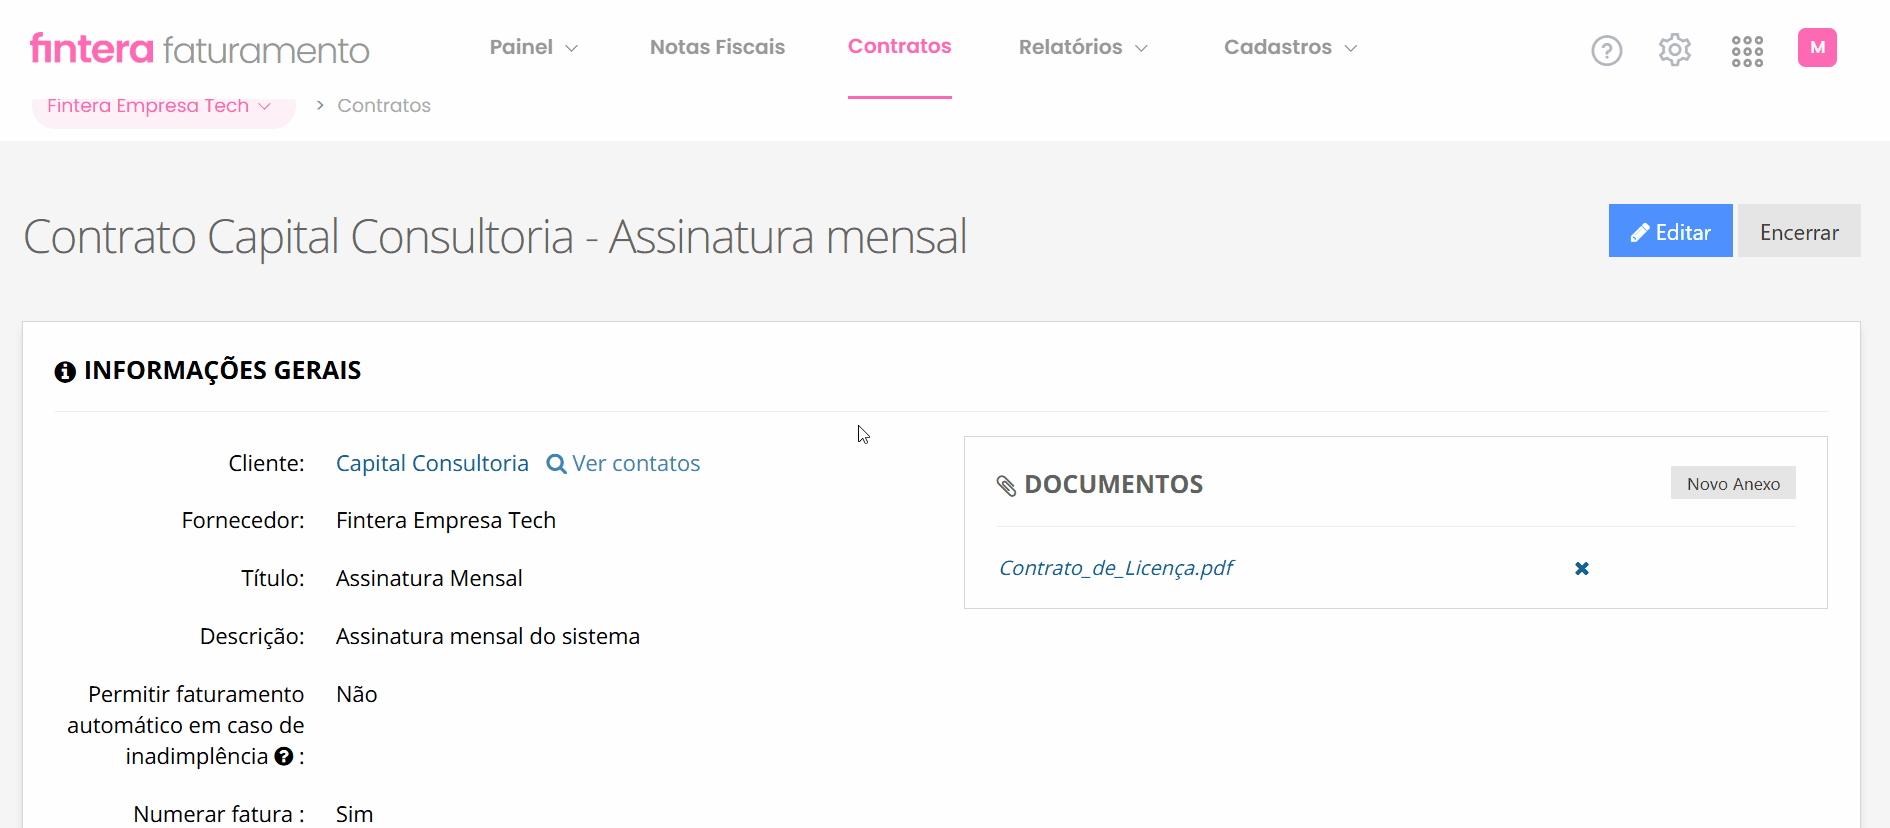Click the paperclip icon beside DOCUMENTOS

(x=1006, y=486)
